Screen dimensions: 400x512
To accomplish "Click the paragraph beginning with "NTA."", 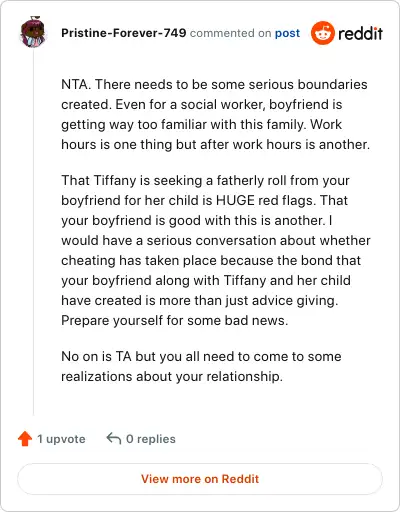I will [x=216, y=114].
